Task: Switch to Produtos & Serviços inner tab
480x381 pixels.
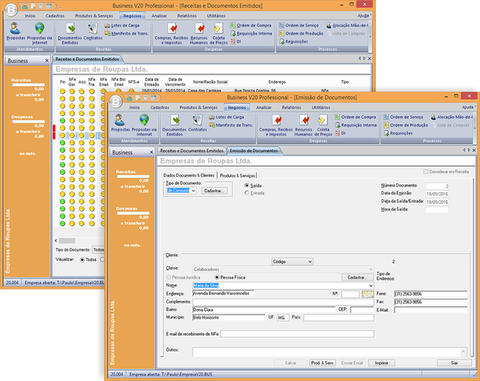Action: [x=238, y=175]
